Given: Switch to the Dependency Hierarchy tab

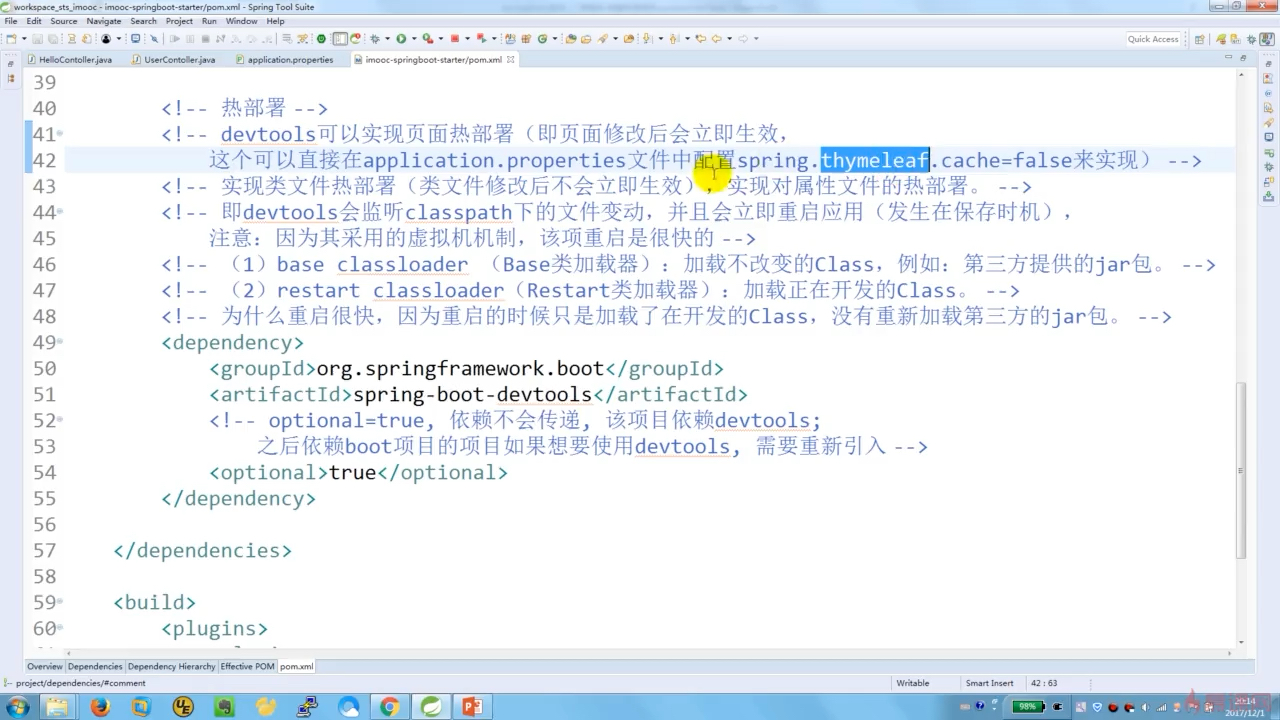Looking at the screenshot, I should click(x=171, y=666).
